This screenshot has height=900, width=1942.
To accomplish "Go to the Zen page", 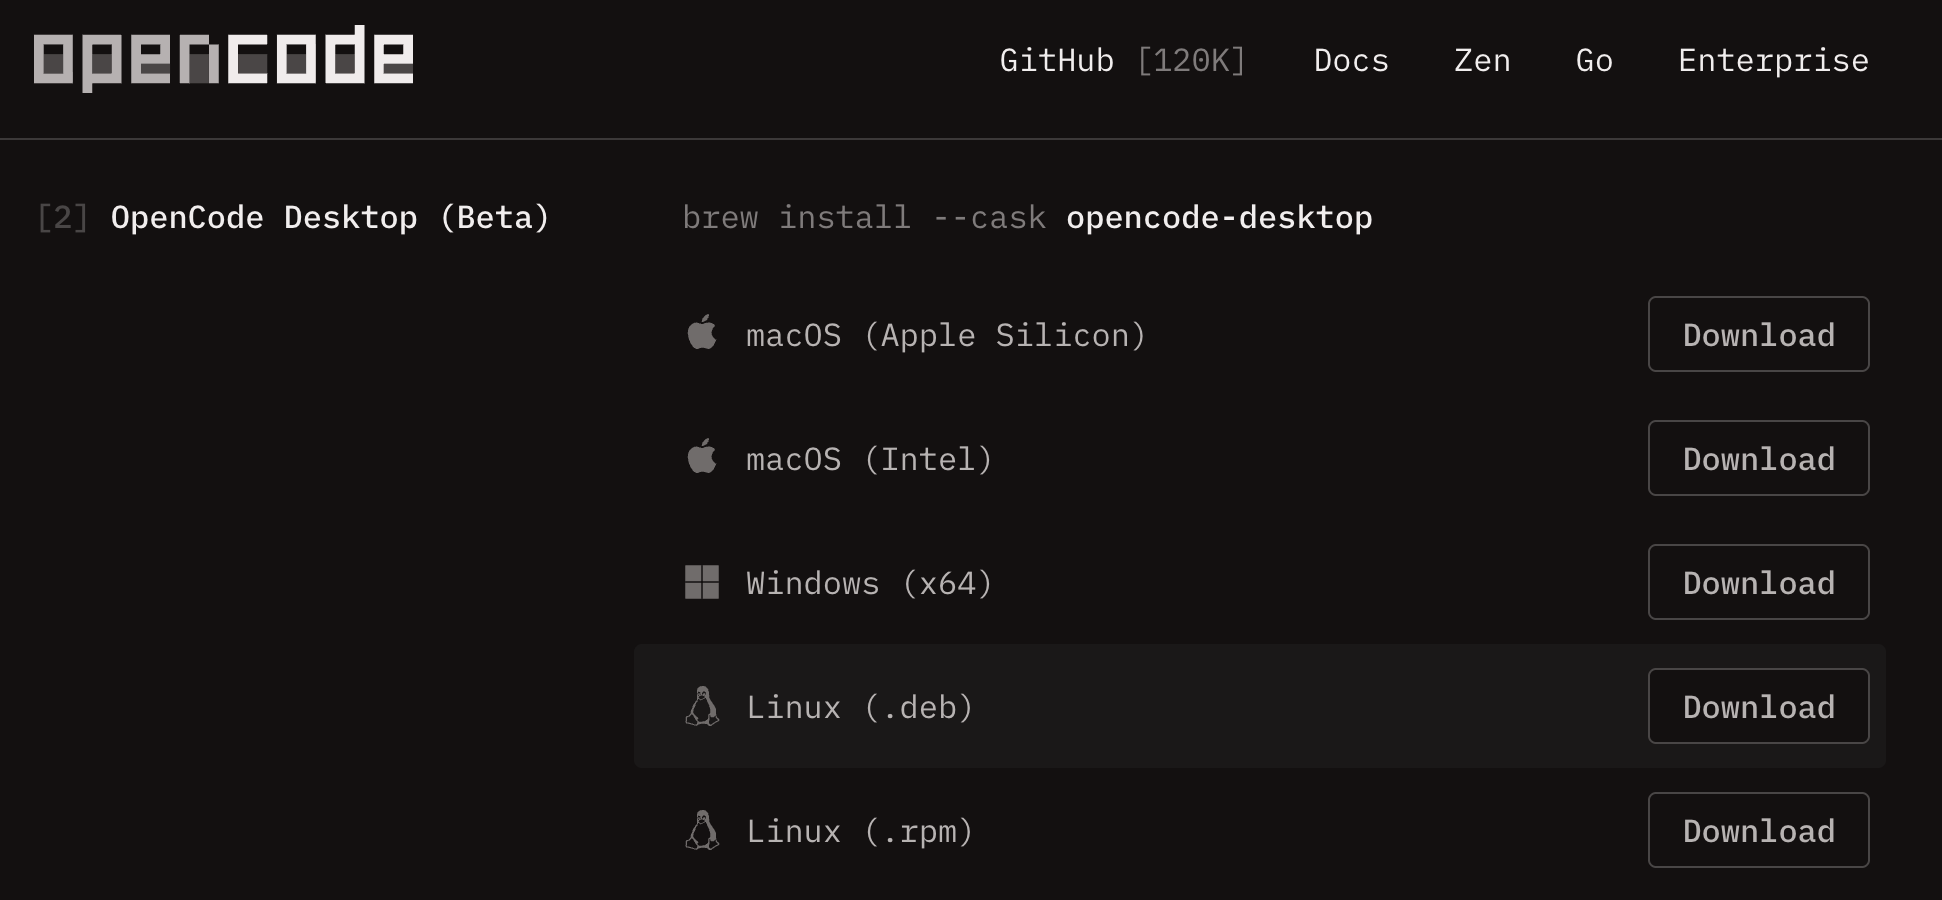I will pyautogui.click(x=1482, y=61).
